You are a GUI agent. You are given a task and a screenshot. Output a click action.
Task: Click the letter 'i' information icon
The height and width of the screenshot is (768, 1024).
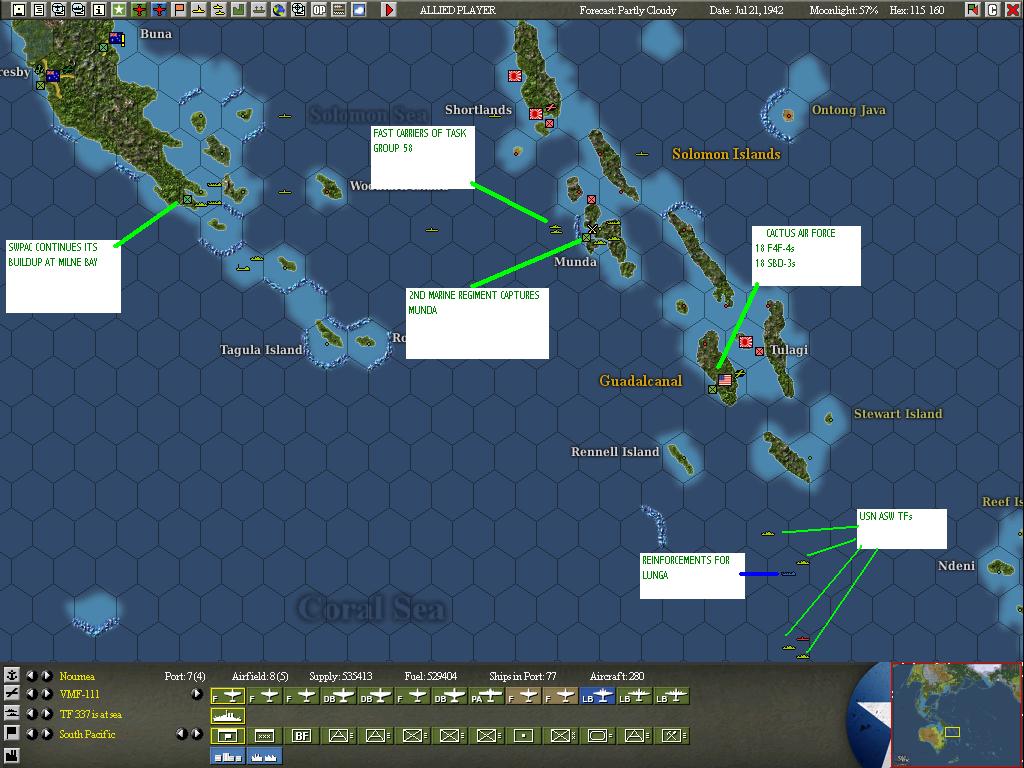coord(99,10)
